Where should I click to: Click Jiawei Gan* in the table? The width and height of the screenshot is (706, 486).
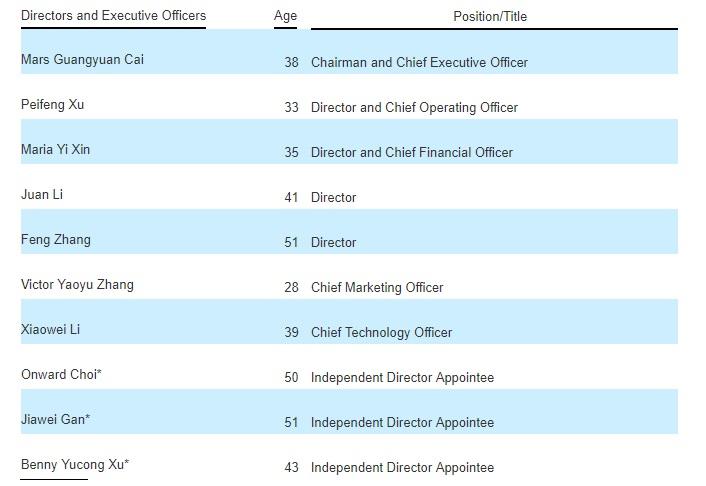pos(55,420)
